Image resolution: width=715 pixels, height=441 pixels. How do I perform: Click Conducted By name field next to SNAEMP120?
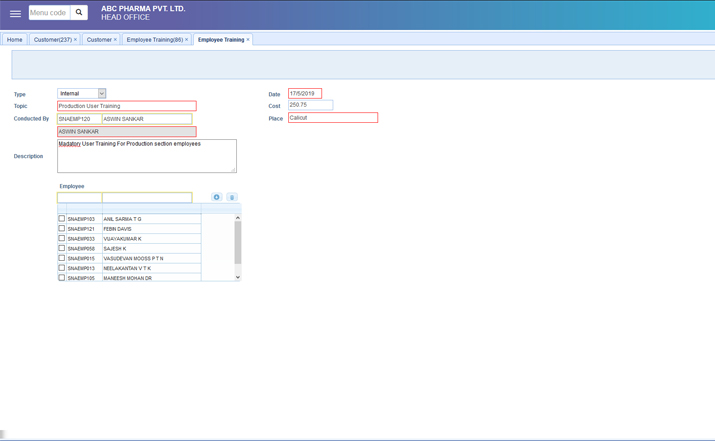click(147, 119)
